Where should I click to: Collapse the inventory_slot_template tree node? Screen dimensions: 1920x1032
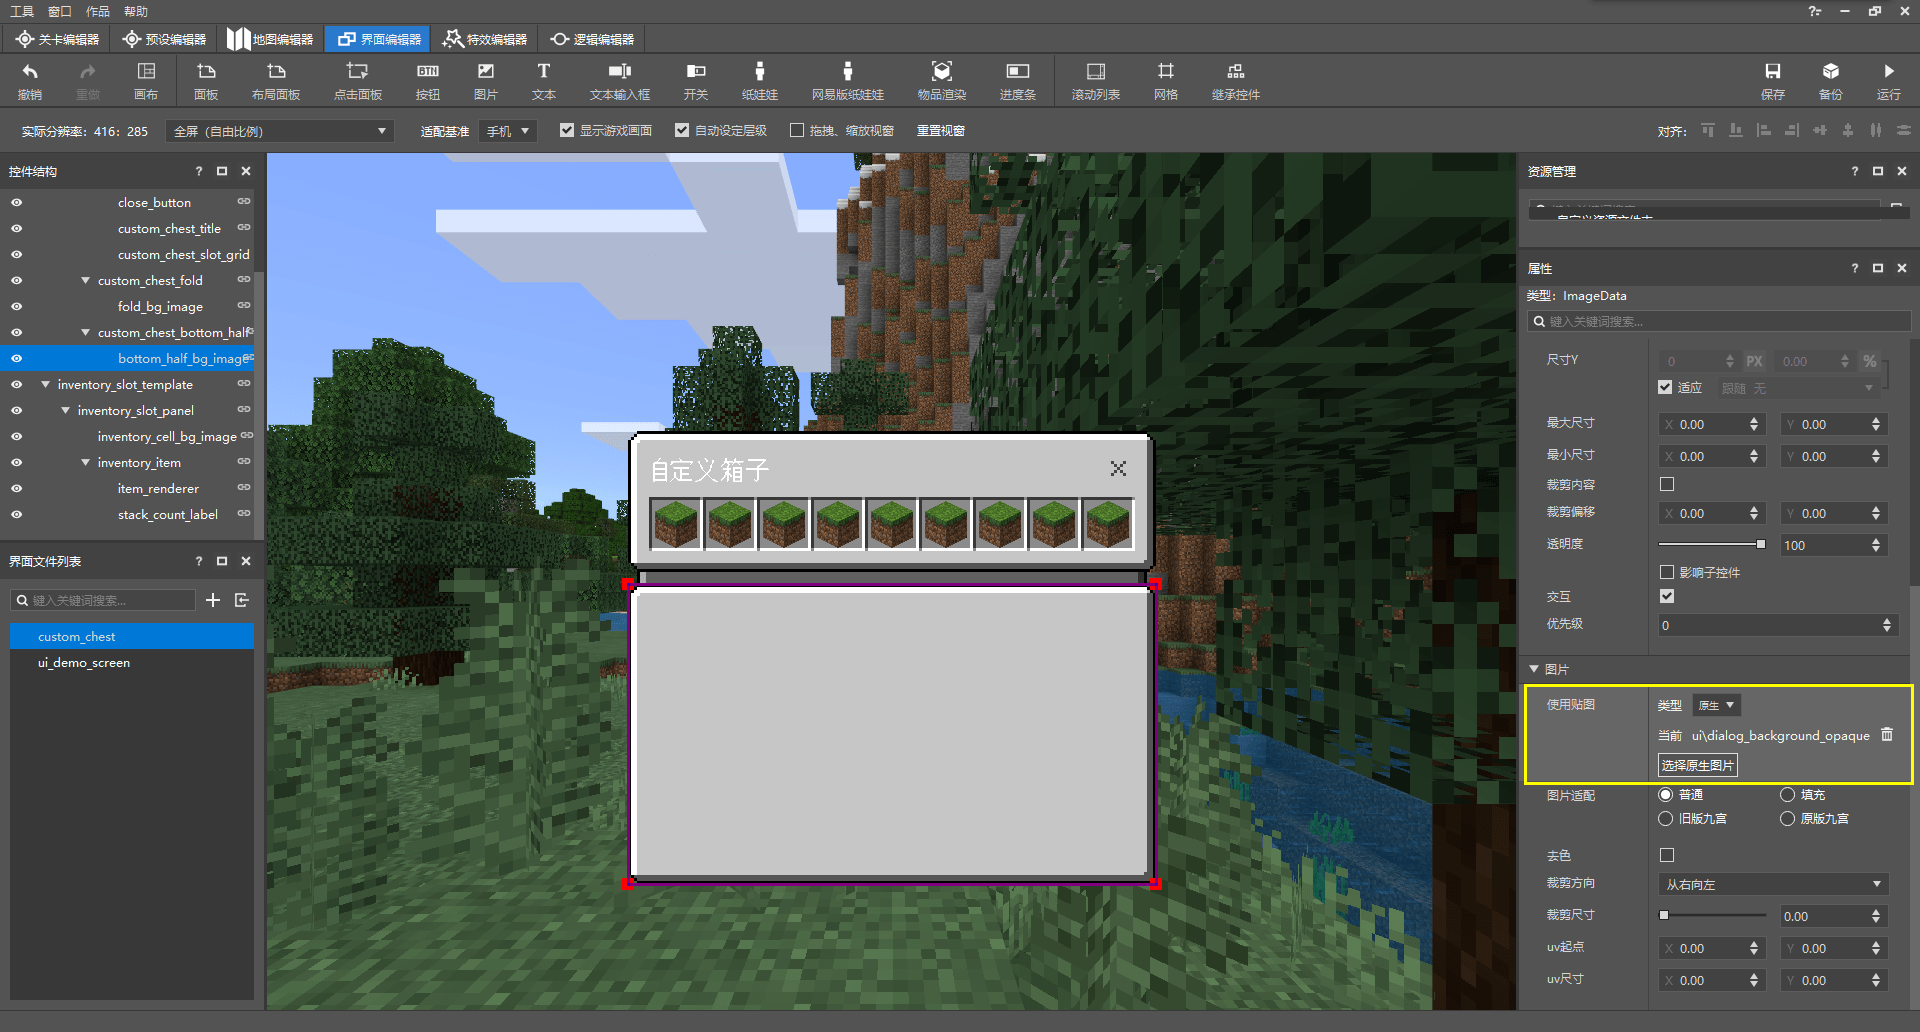45,384
